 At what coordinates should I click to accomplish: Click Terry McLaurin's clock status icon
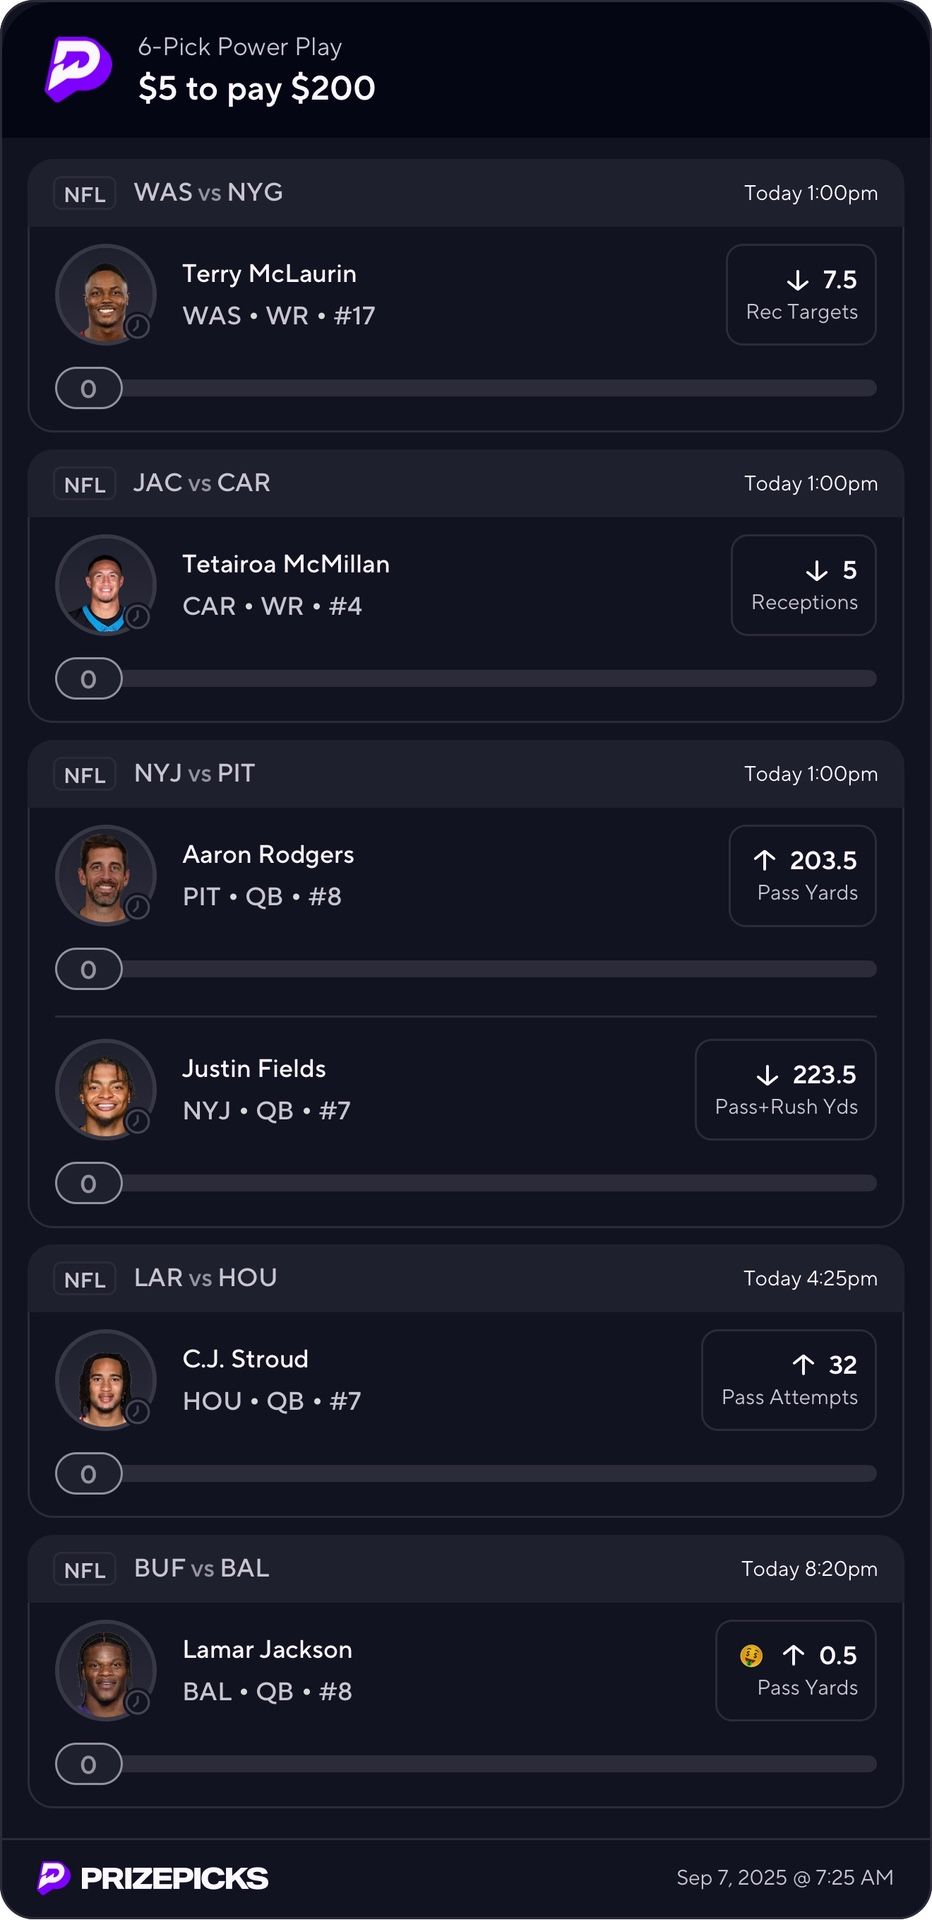(138, 326)
